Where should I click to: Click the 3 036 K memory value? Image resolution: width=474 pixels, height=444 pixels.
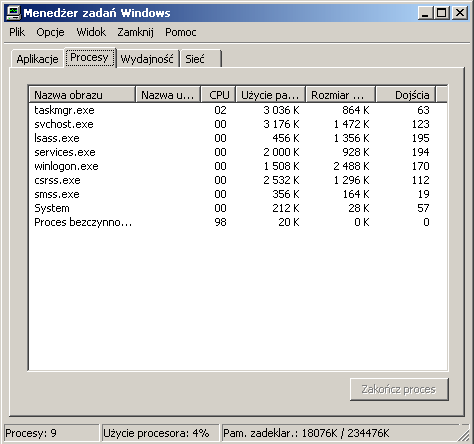click(281, 110)
